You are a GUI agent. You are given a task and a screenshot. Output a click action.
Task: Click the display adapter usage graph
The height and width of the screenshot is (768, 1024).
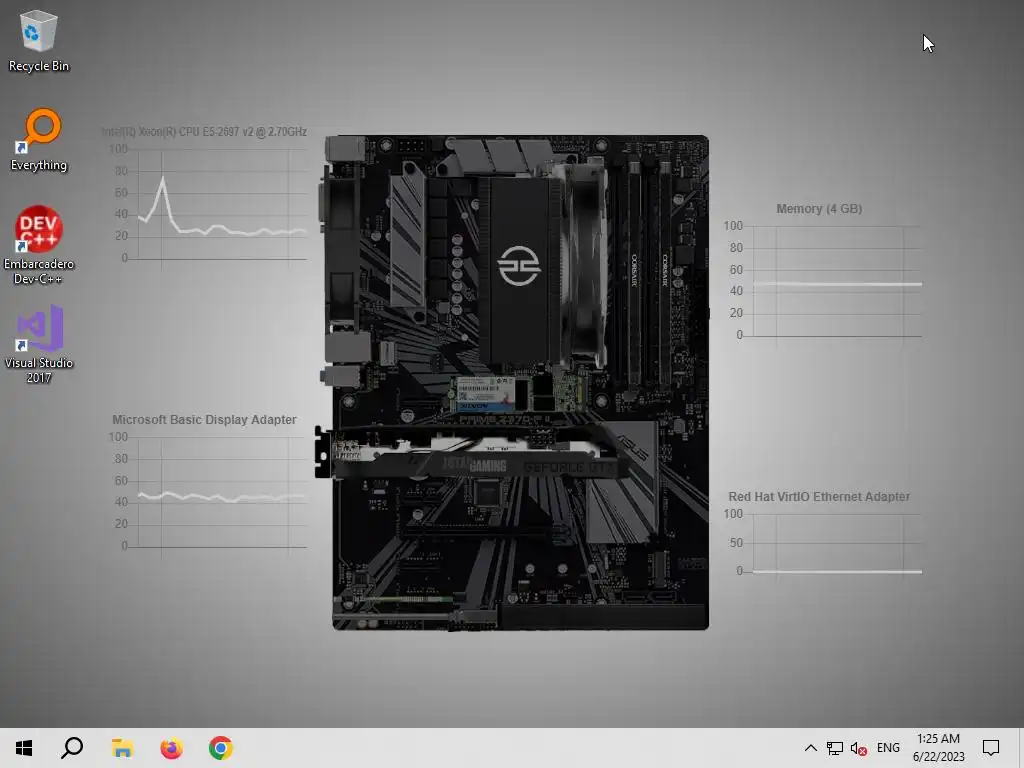pos(222,492)
